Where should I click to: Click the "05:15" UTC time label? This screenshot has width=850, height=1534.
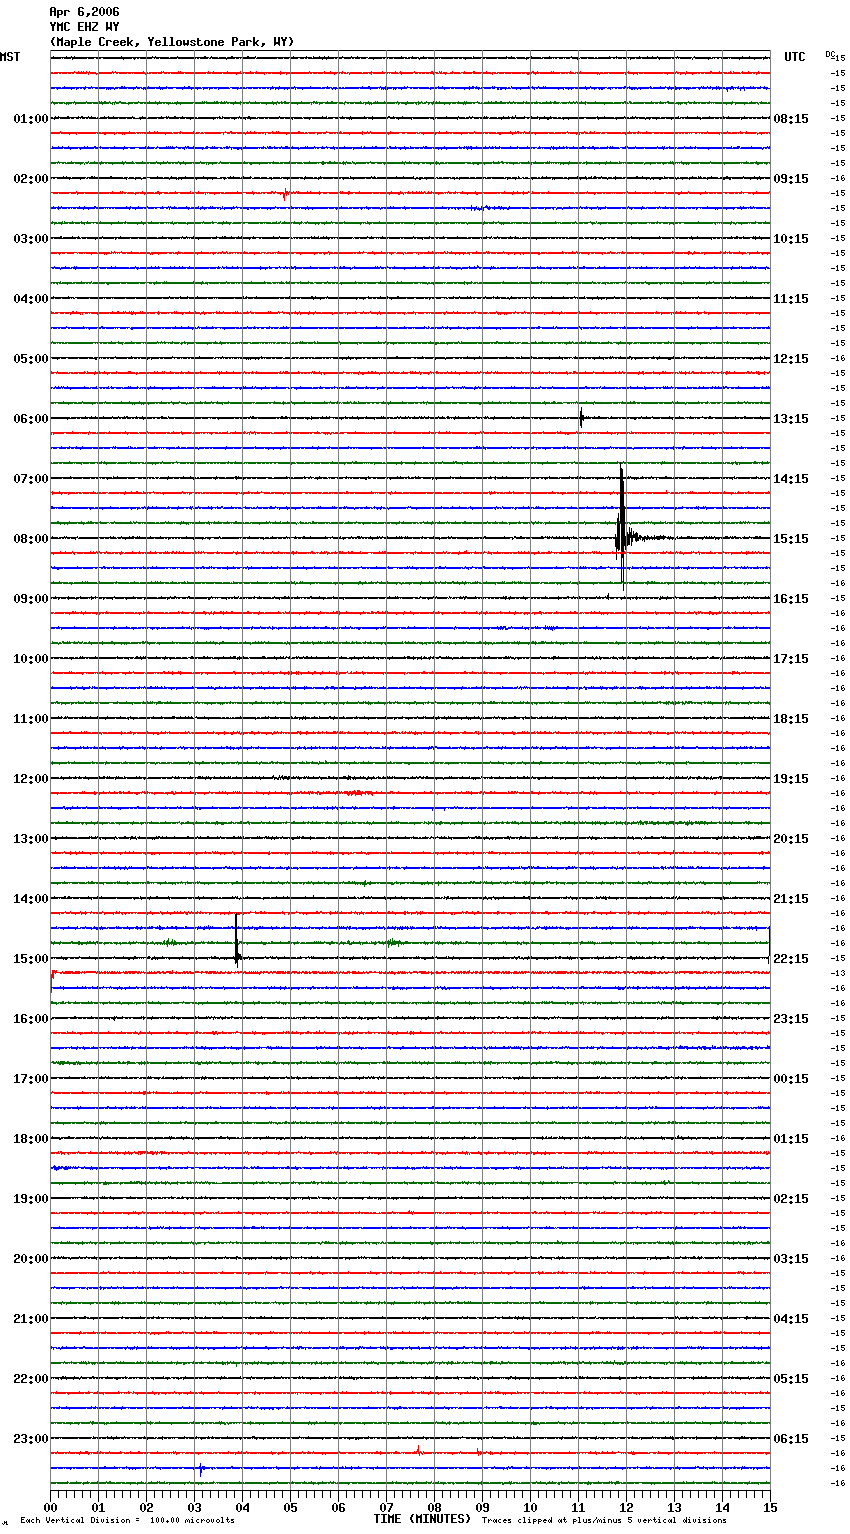791,1379
